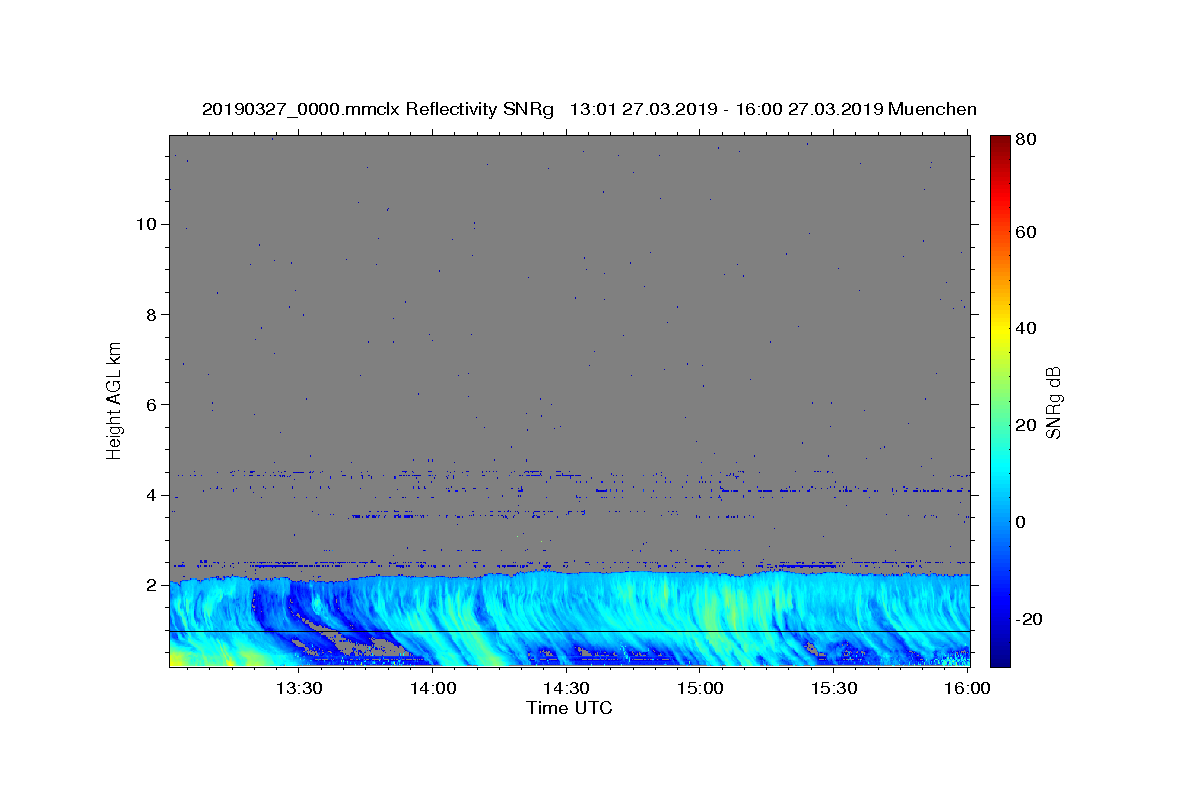Click the colorbar value 40
Screen dimensions: 1200x800
pos(1025,328)
